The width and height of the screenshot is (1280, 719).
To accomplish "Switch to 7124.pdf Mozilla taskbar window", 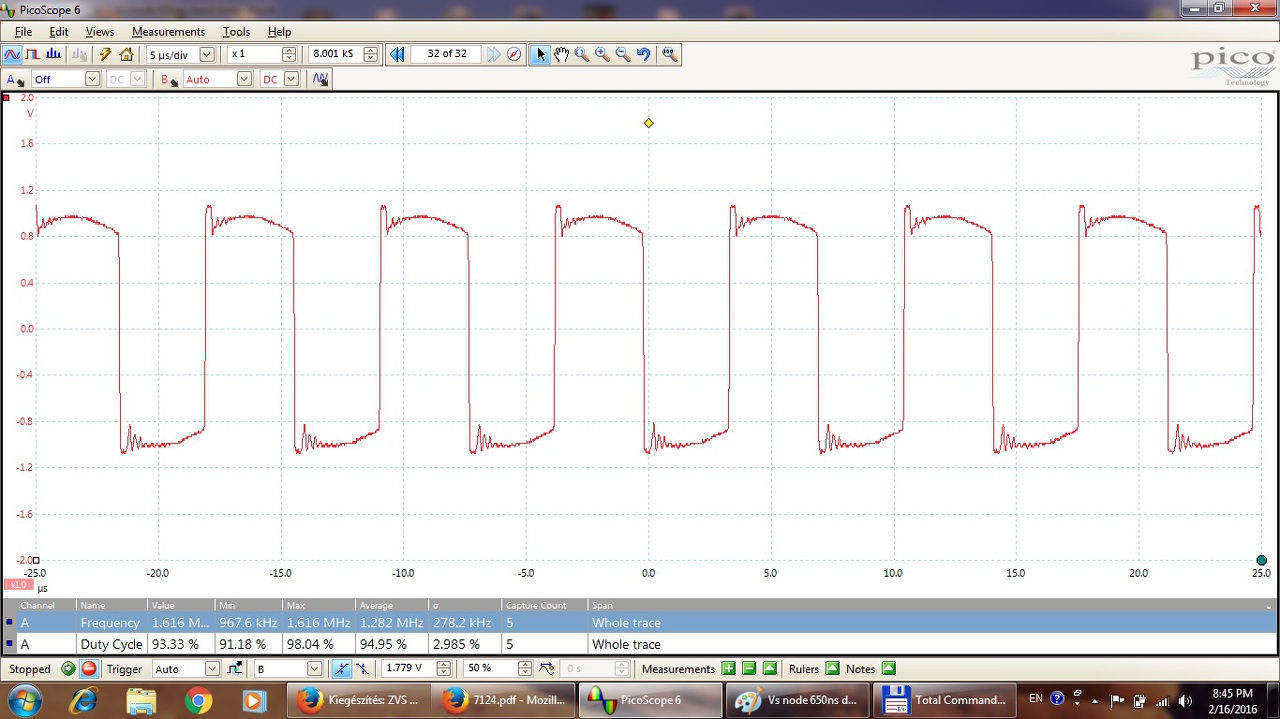I will (x=504, y=700).
